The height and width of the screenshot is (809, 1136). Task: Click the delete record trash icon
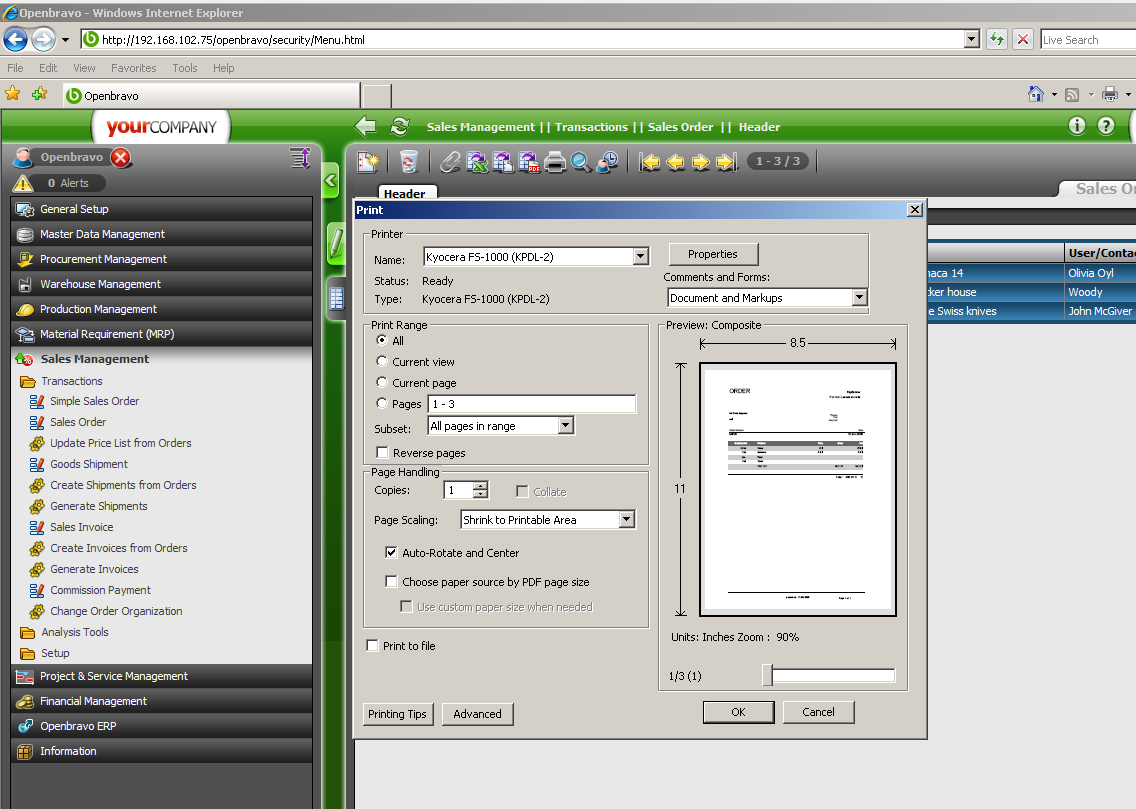(408, 161)
